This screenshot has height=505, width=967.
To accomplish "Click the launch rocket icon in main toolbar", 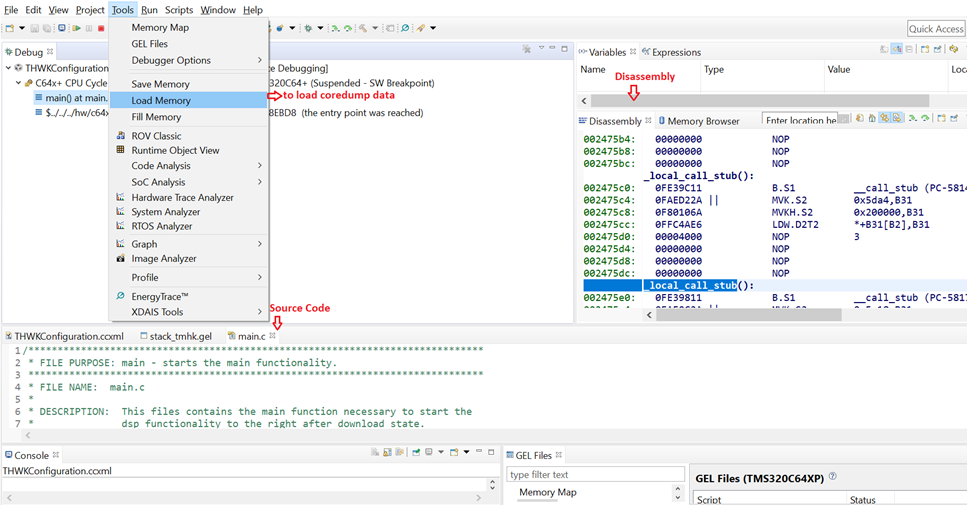I will click(x=421, y=28).
